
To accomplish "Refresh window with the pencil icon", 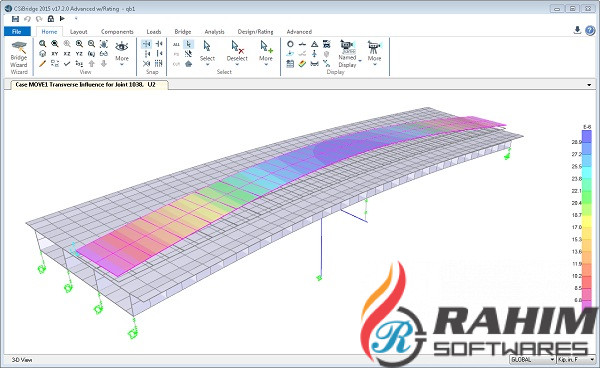I will pos(42,64).
